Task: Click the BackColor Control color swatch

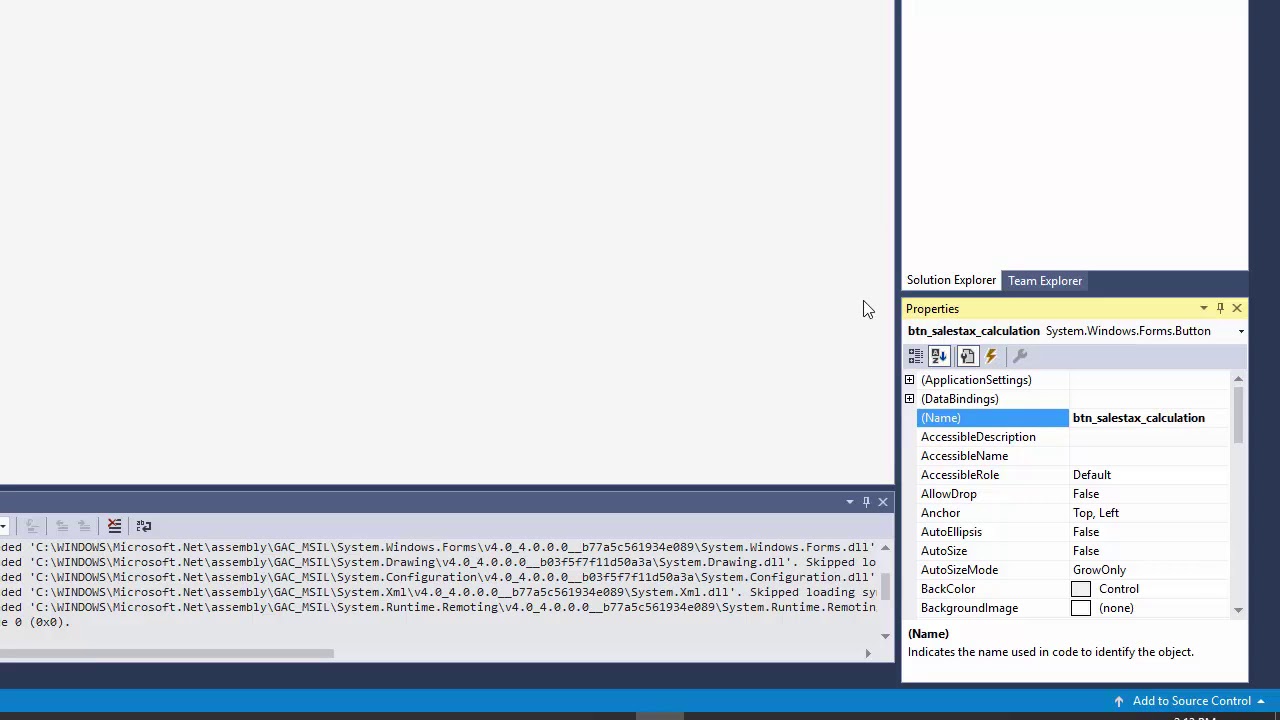Action: (1081, 589)
